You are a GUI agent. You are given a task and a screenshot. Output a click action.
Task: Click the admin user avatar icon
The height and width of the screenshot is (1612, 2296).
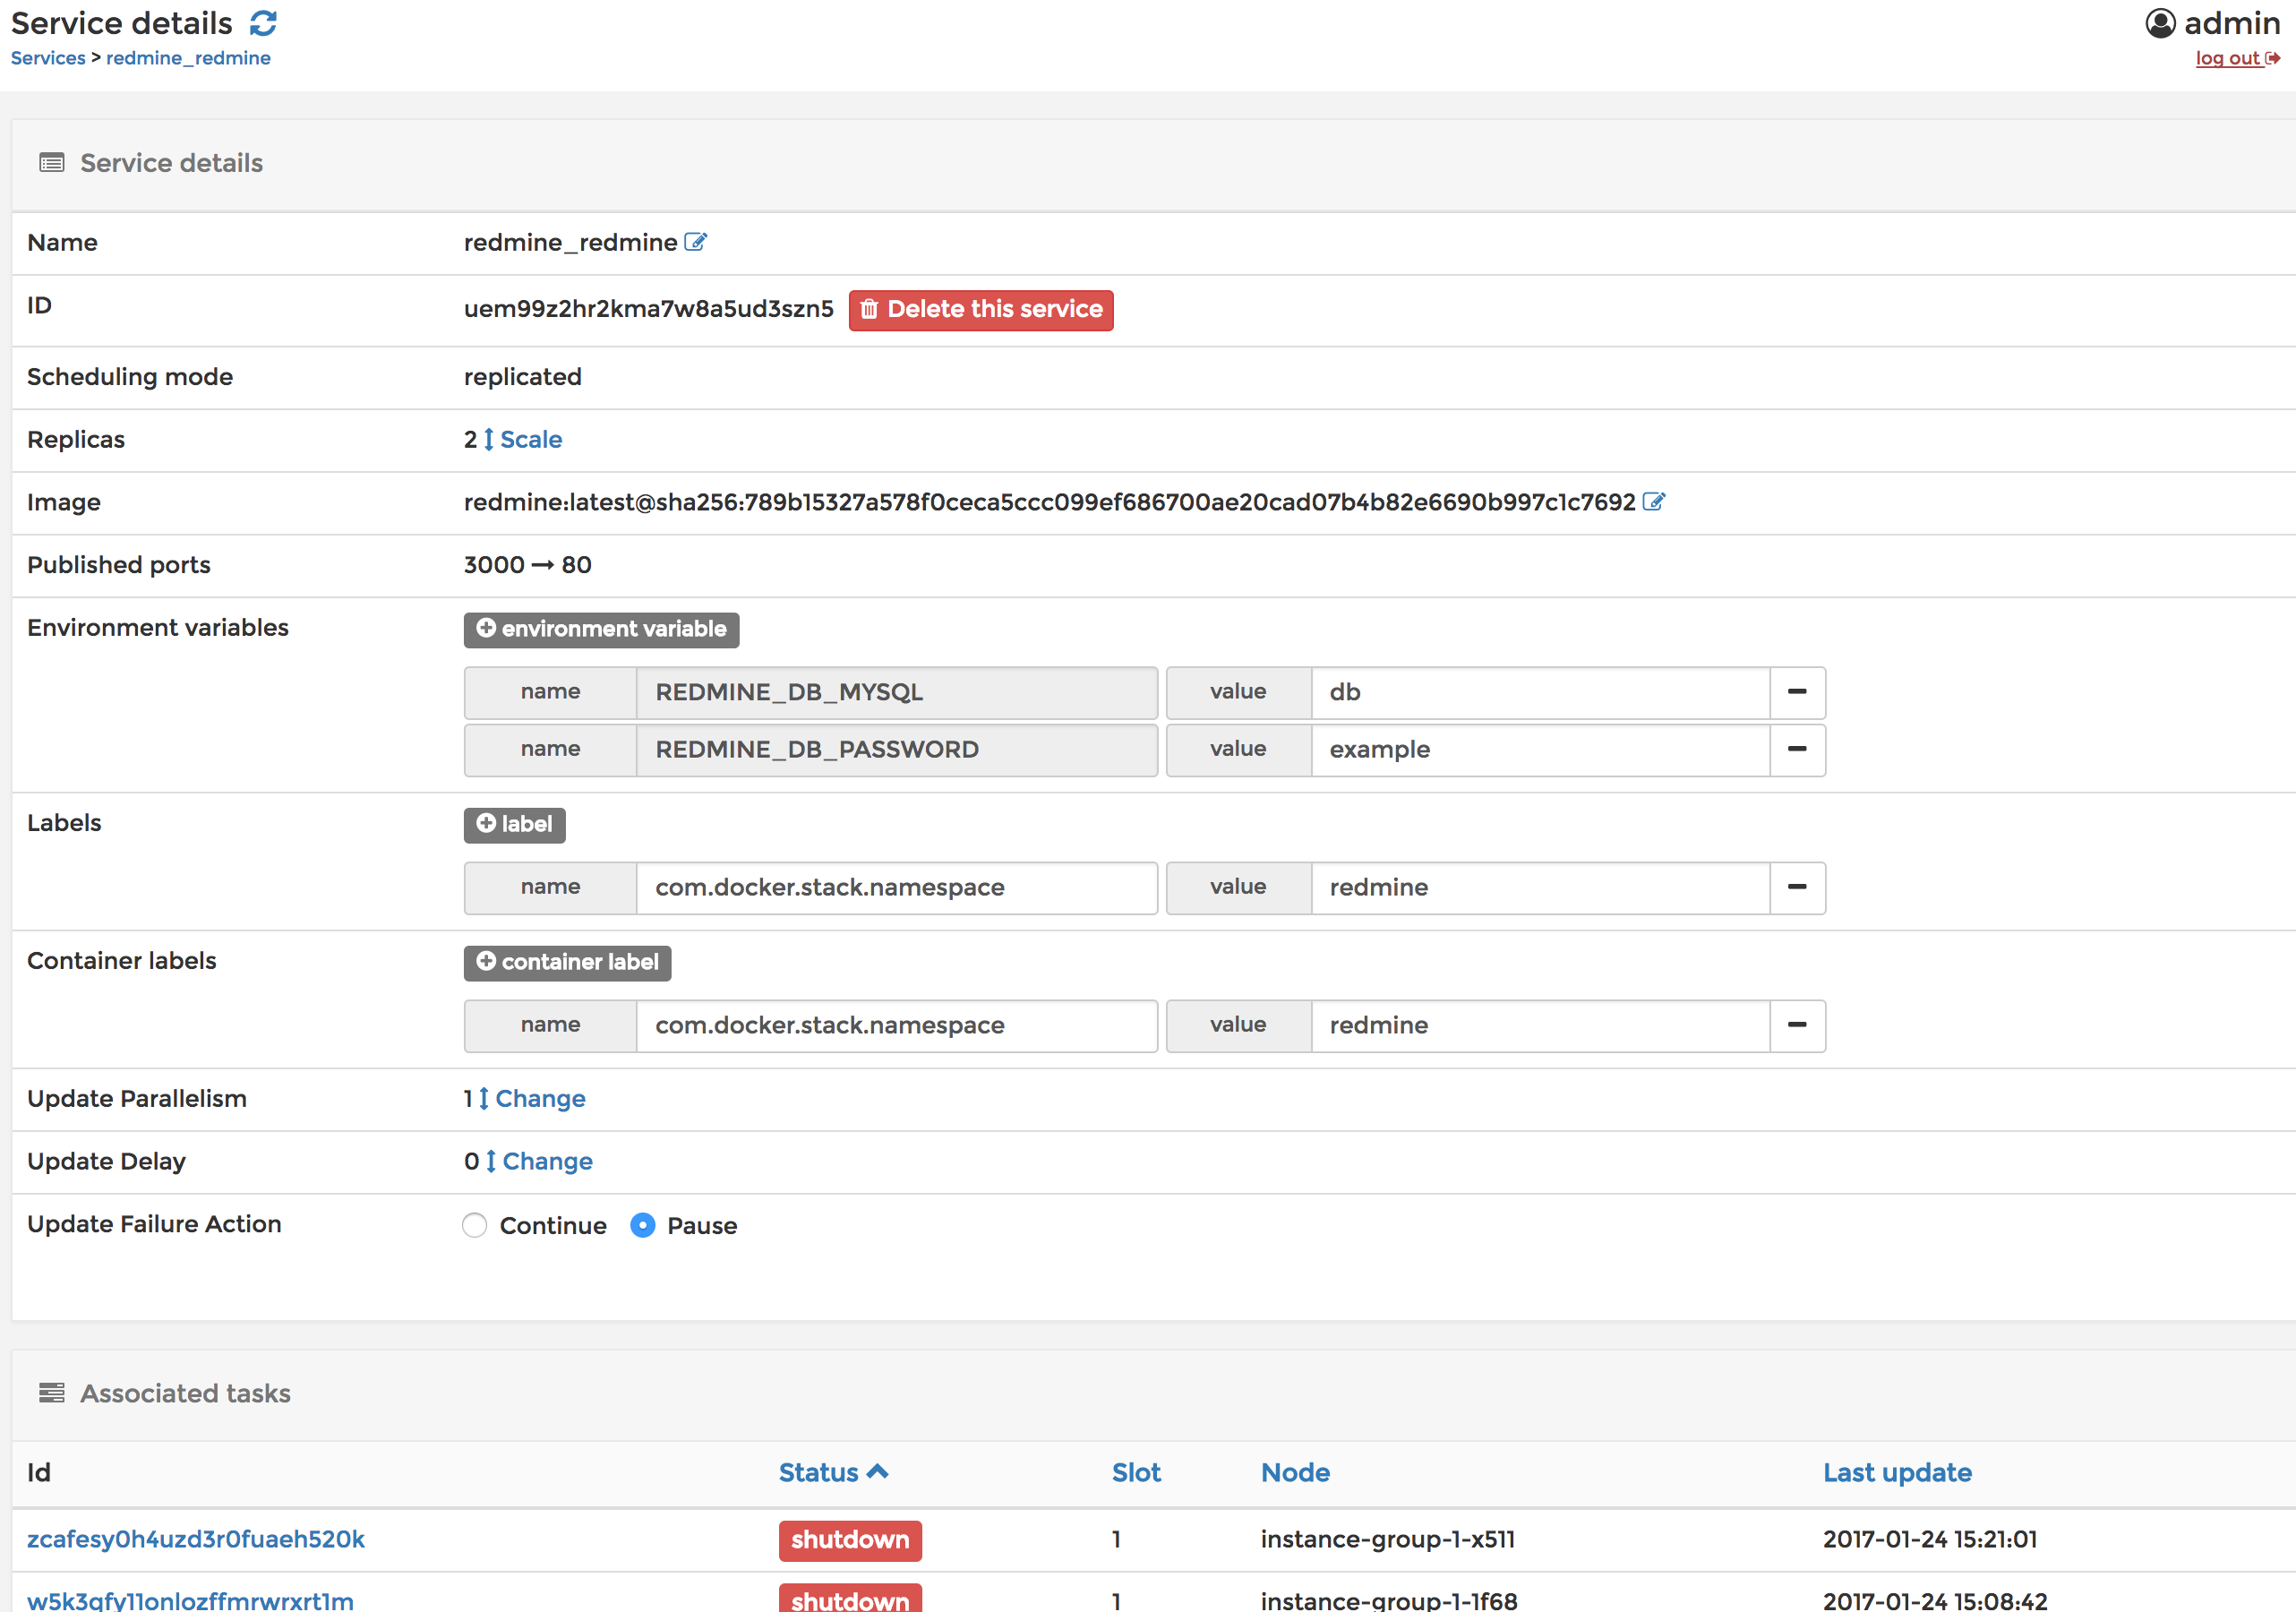tap(2160, 23)
